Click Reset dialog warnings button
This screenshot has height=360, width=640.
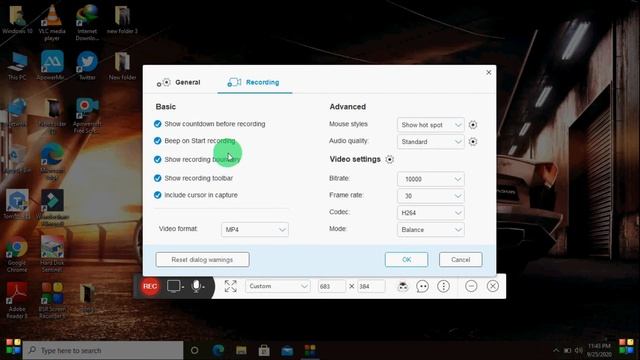click(202, 260)
